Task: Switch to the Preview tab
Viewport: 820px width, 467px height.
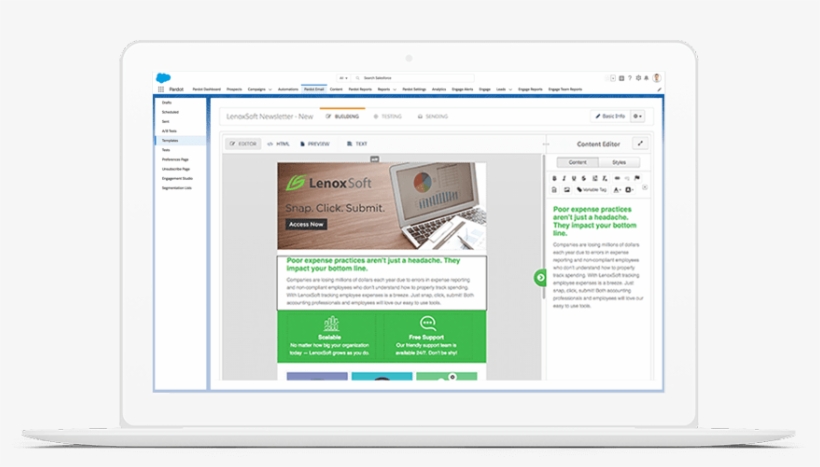Action: (315, 144)
